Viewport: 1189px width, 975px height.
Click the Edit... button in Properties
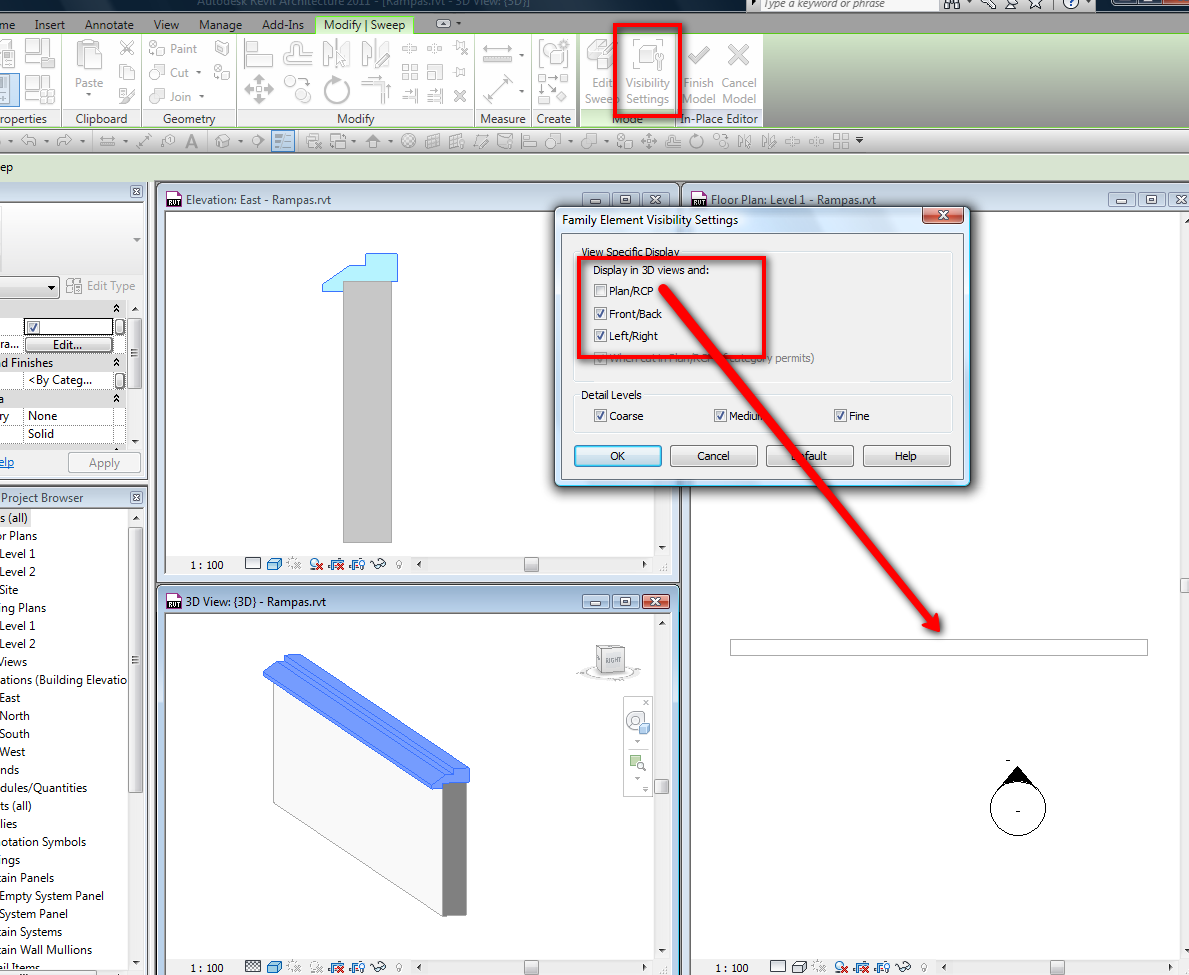pyautogui.click(x=67, y=345)
